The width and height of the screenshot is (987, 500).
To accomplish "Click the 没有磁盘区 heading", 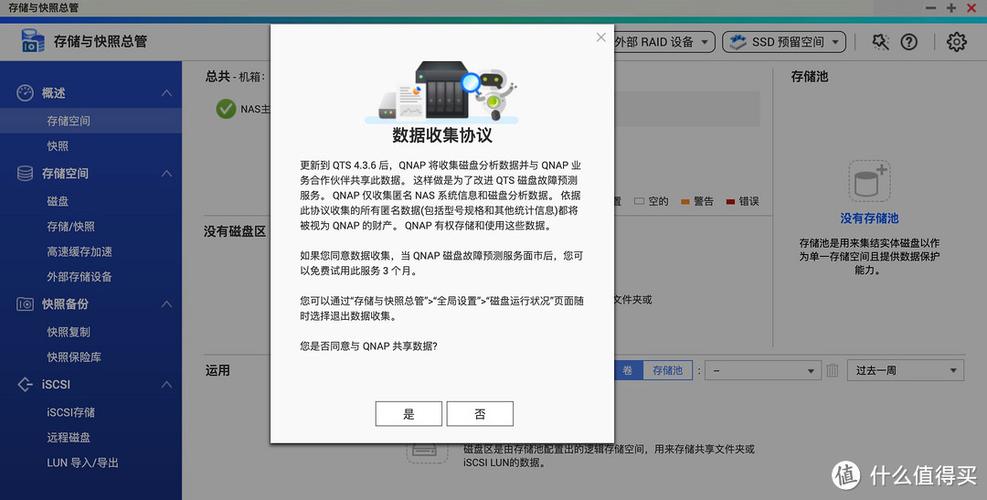I will pyautogui.click(x=234, y=232).
